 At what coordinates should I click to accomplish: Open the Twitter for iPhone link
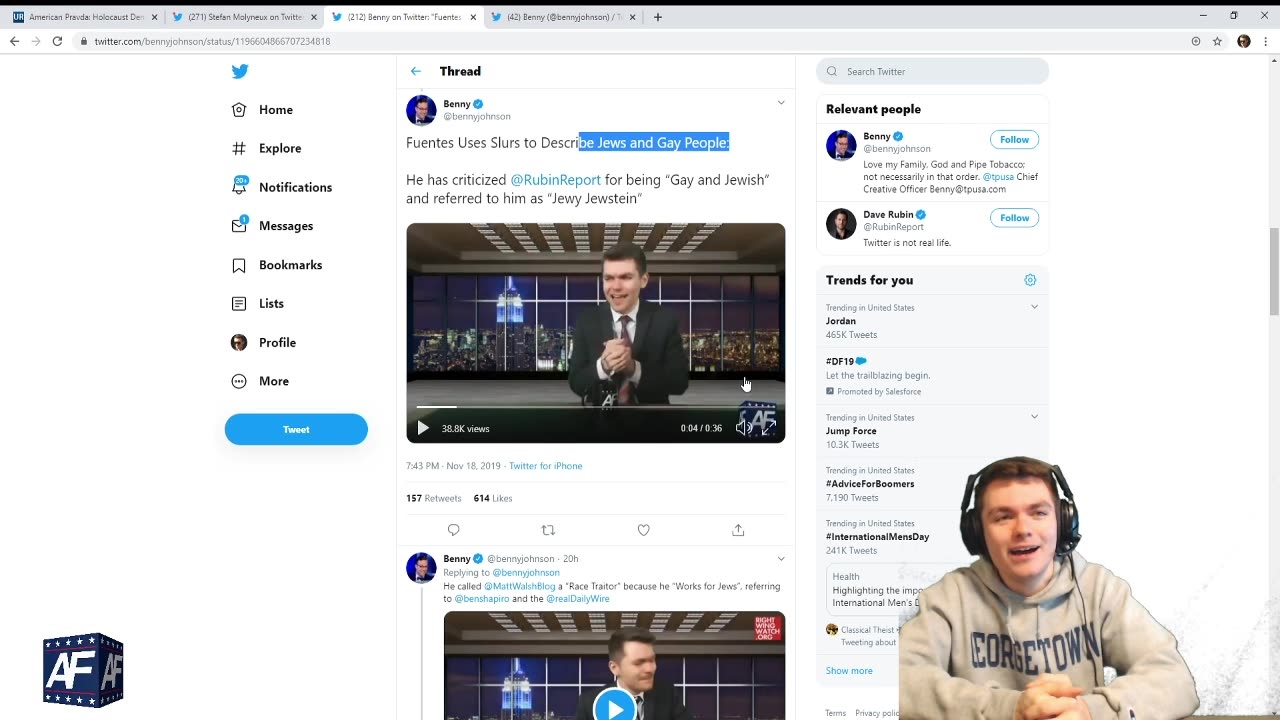tap(545, 466)
